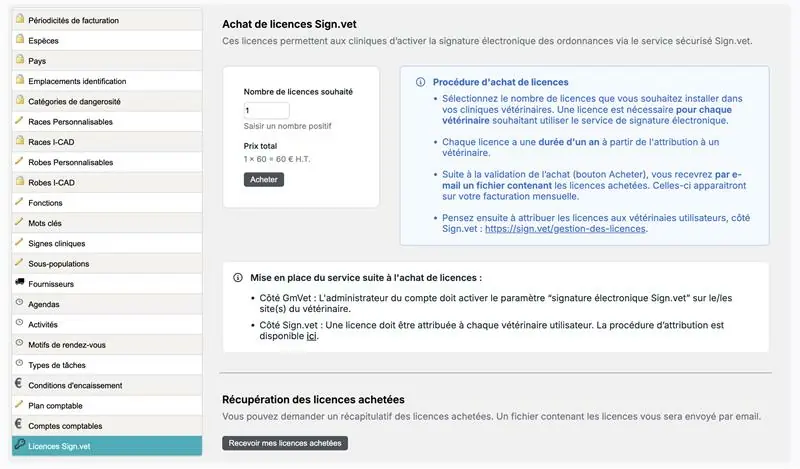Click the truck icon beside Fournisseurs

point(19,283)
